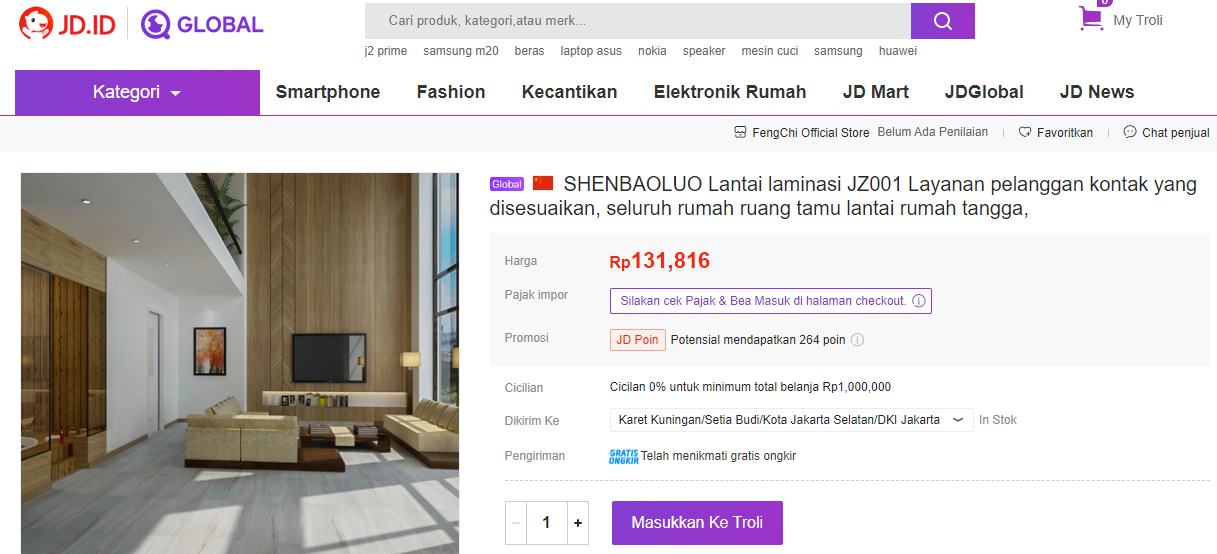Click the search magnifier button
1217x554 pixels.
tap(942, 21)
